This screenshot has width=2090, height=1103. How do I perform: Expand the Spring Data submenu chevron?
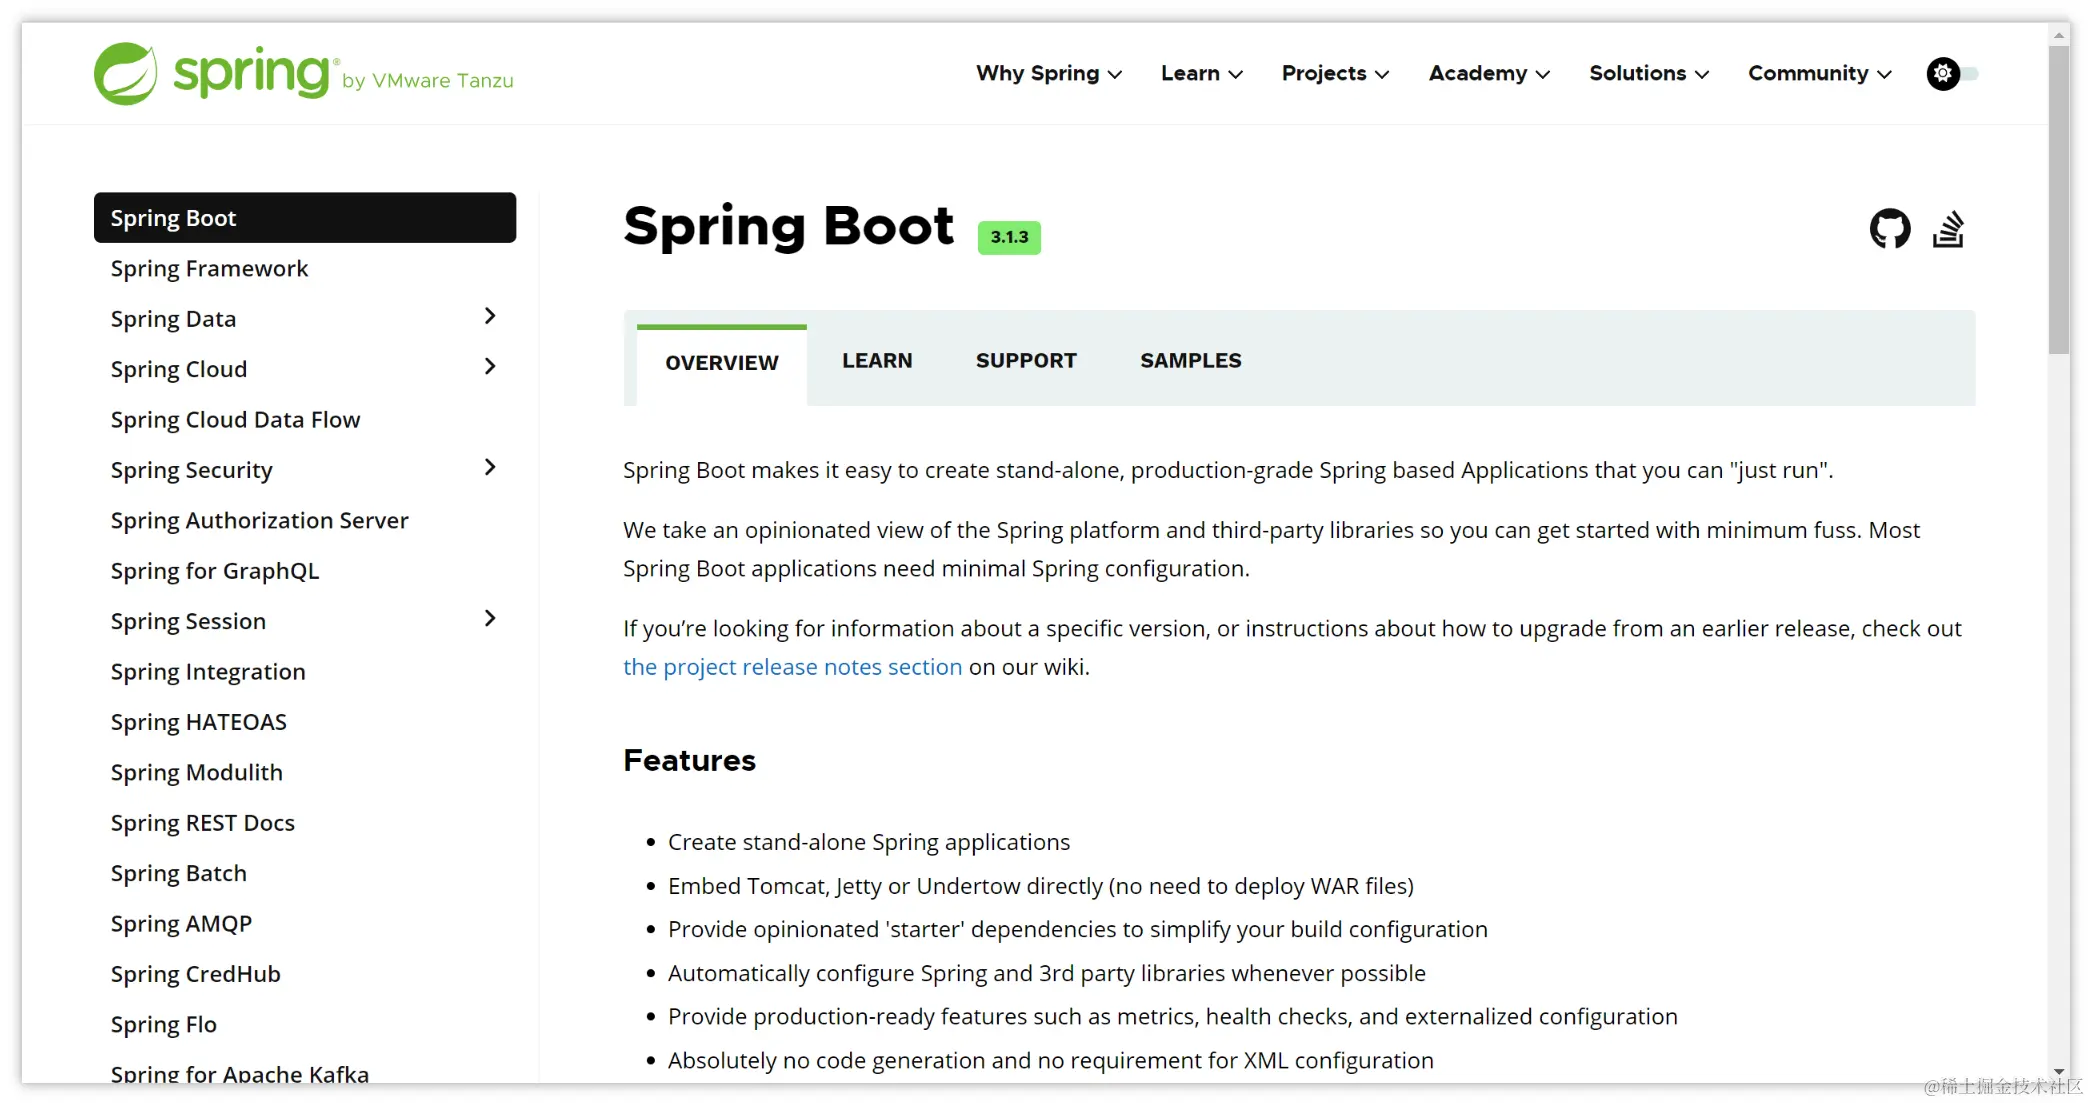coord(489,316)
